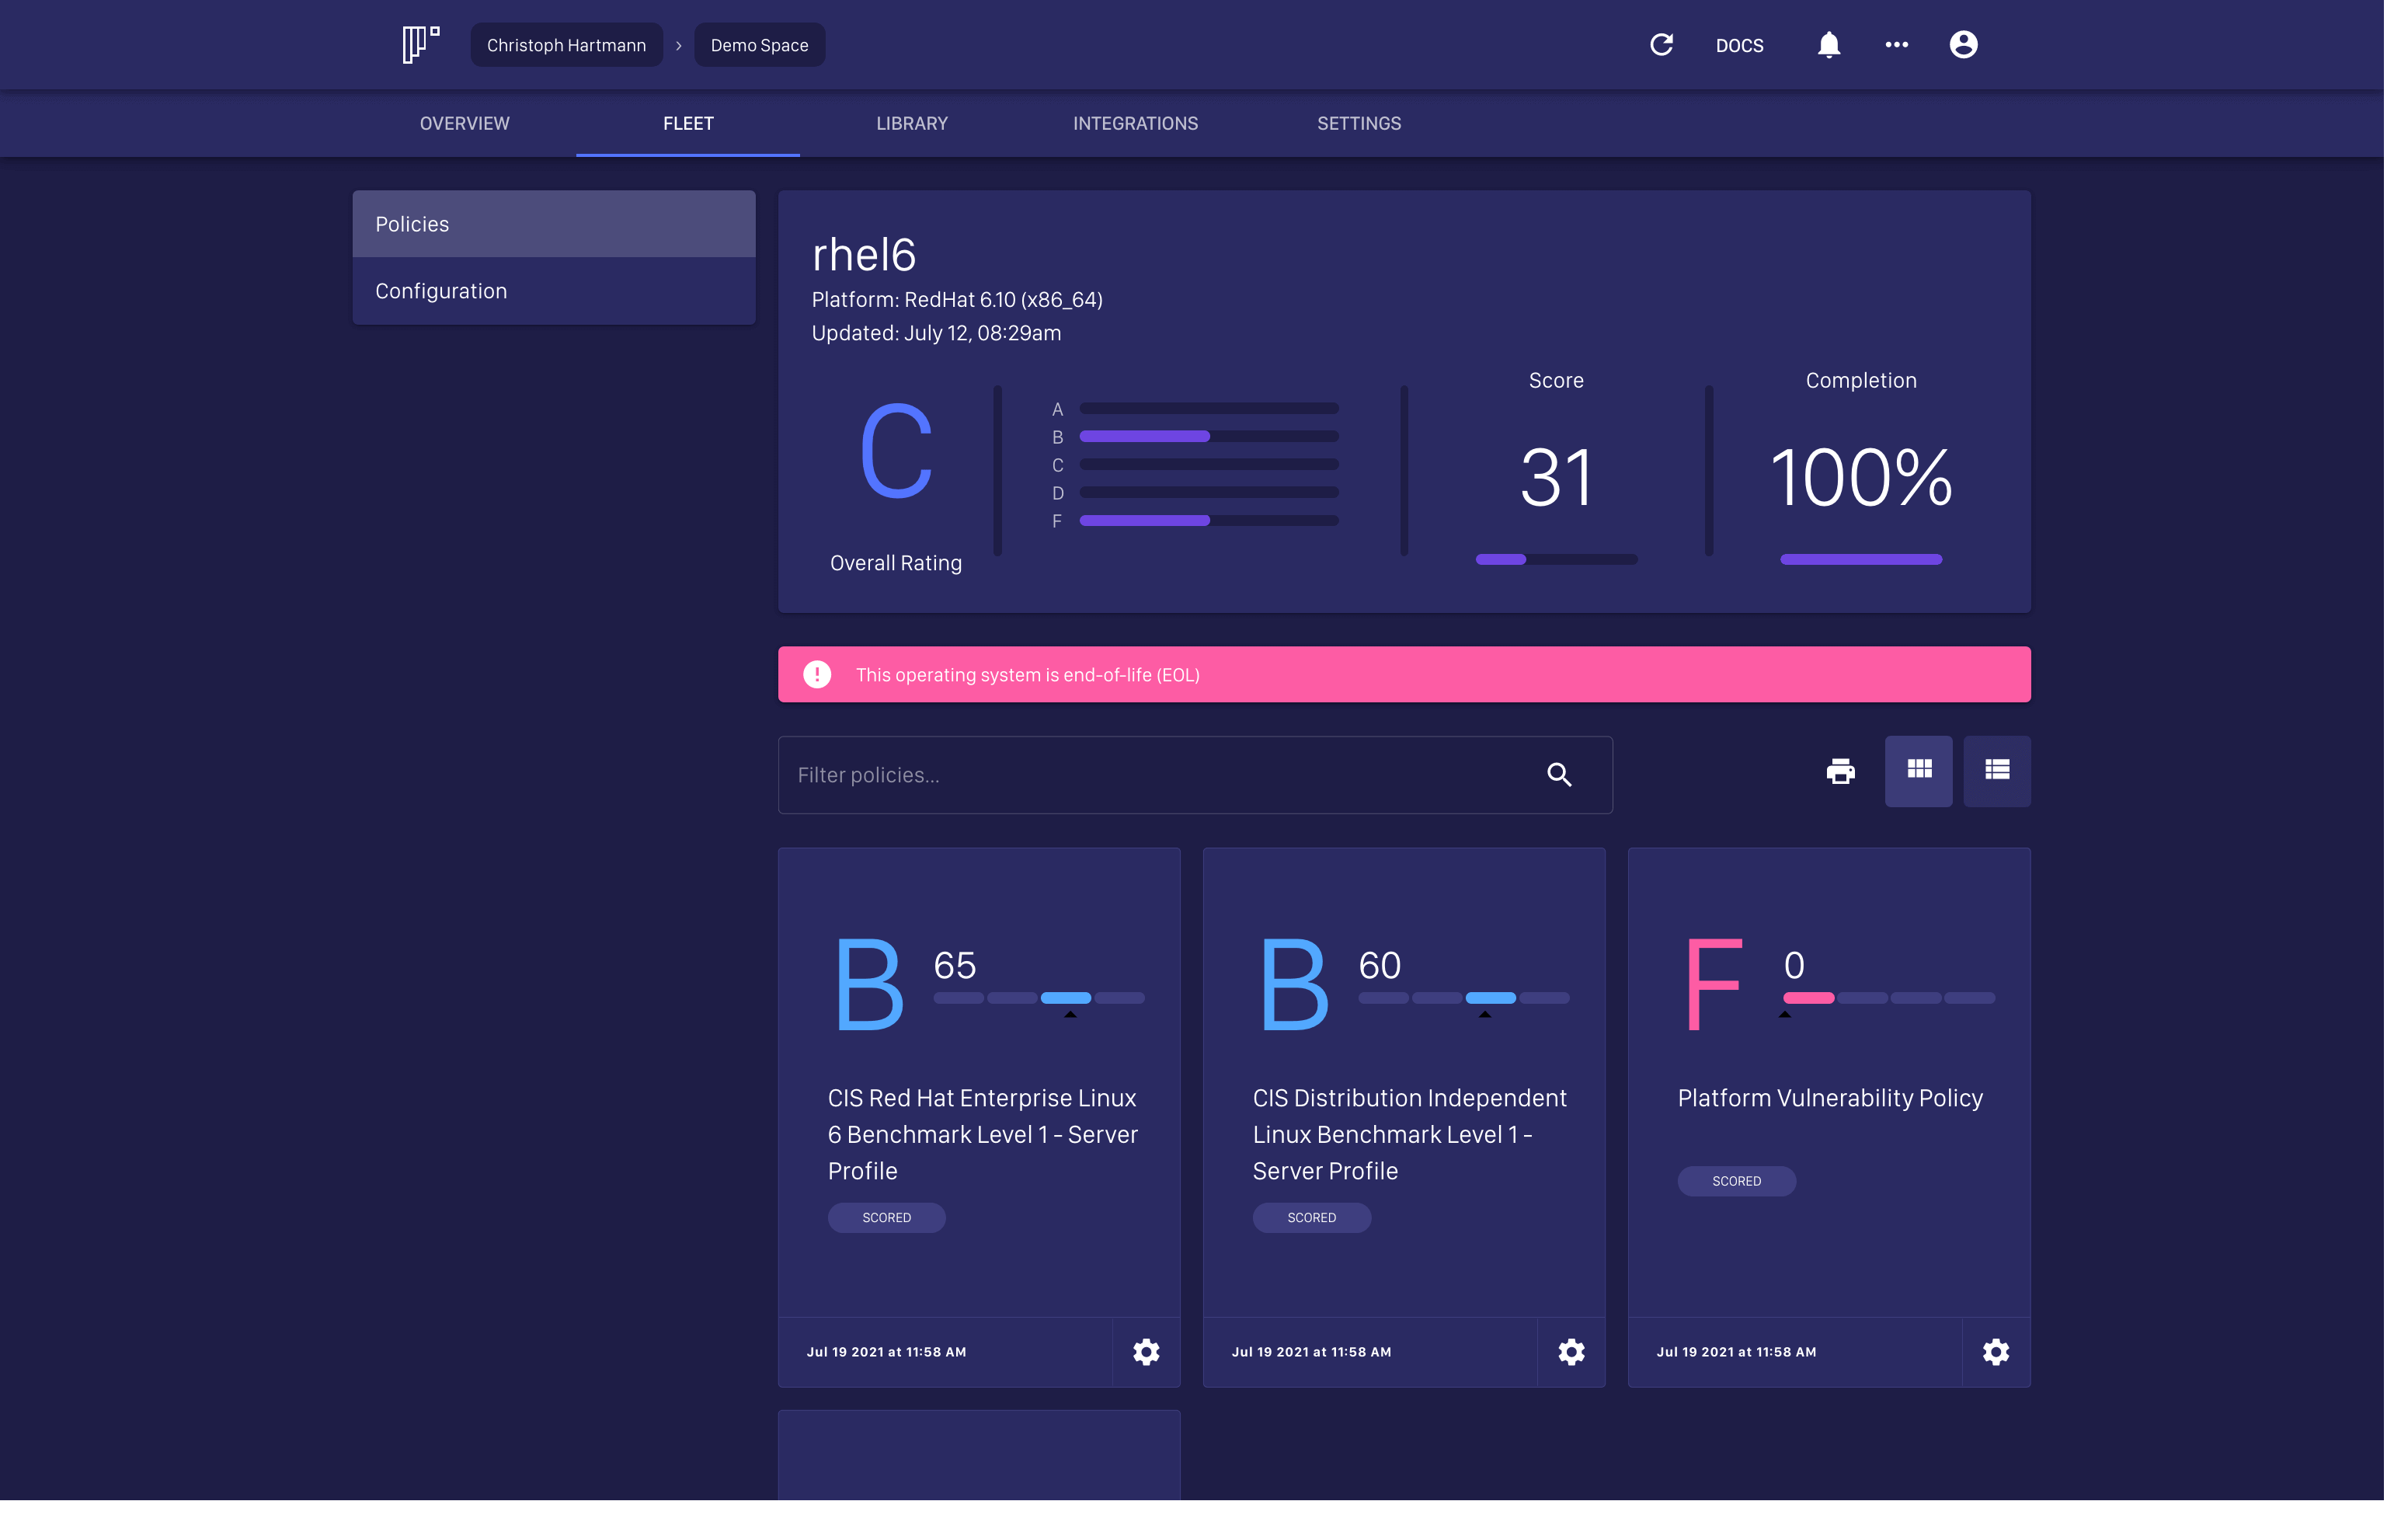
Task: Switch to the Library tab
Action: (x=911, y=123)
